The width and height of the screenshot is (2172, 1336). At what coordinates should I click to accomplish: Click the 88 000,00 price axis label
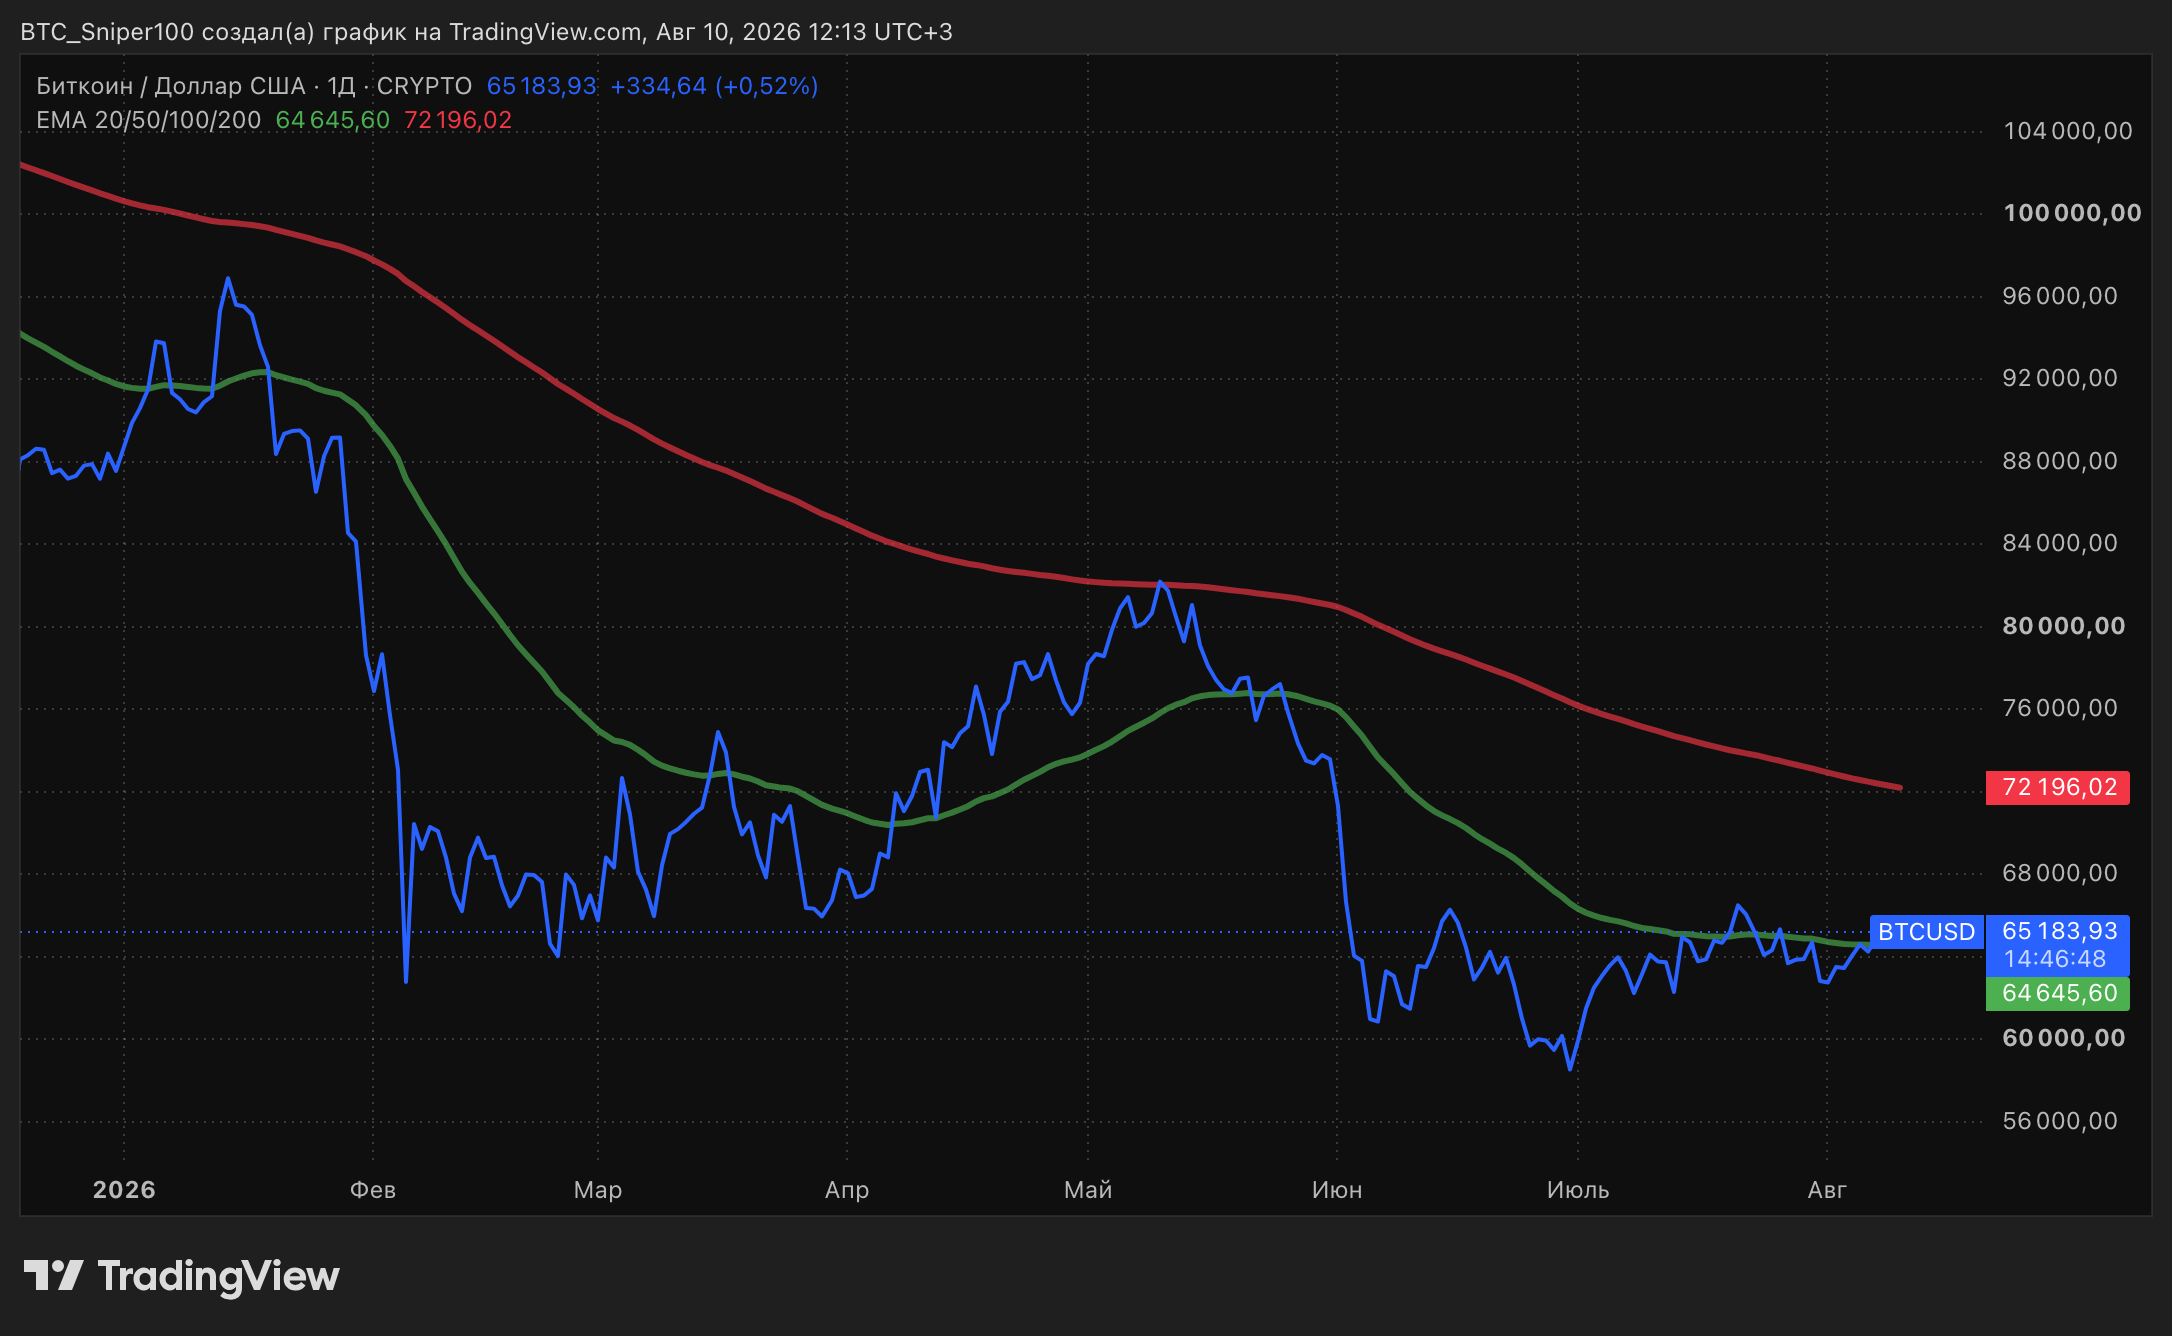2060,461
